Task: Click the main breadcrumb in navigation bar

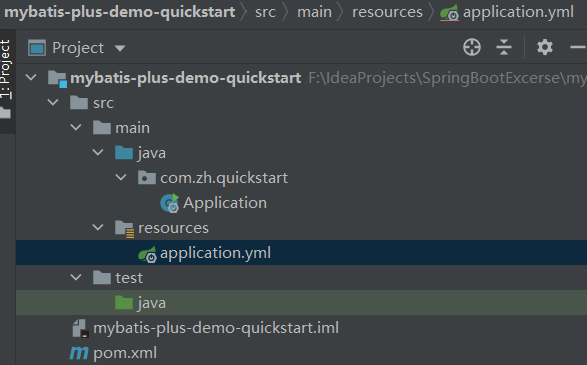Action: pos(314,12)
